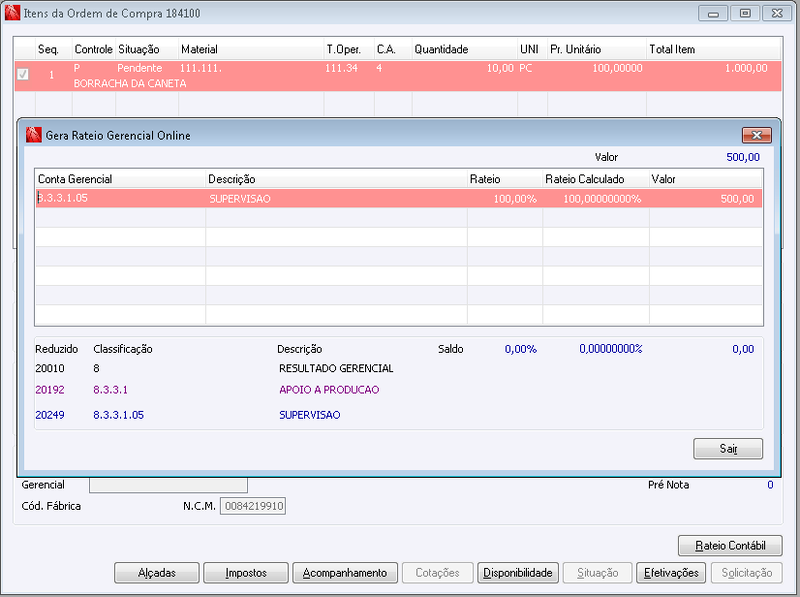Click the T.Oper. column header

click(x=349, y=49)
